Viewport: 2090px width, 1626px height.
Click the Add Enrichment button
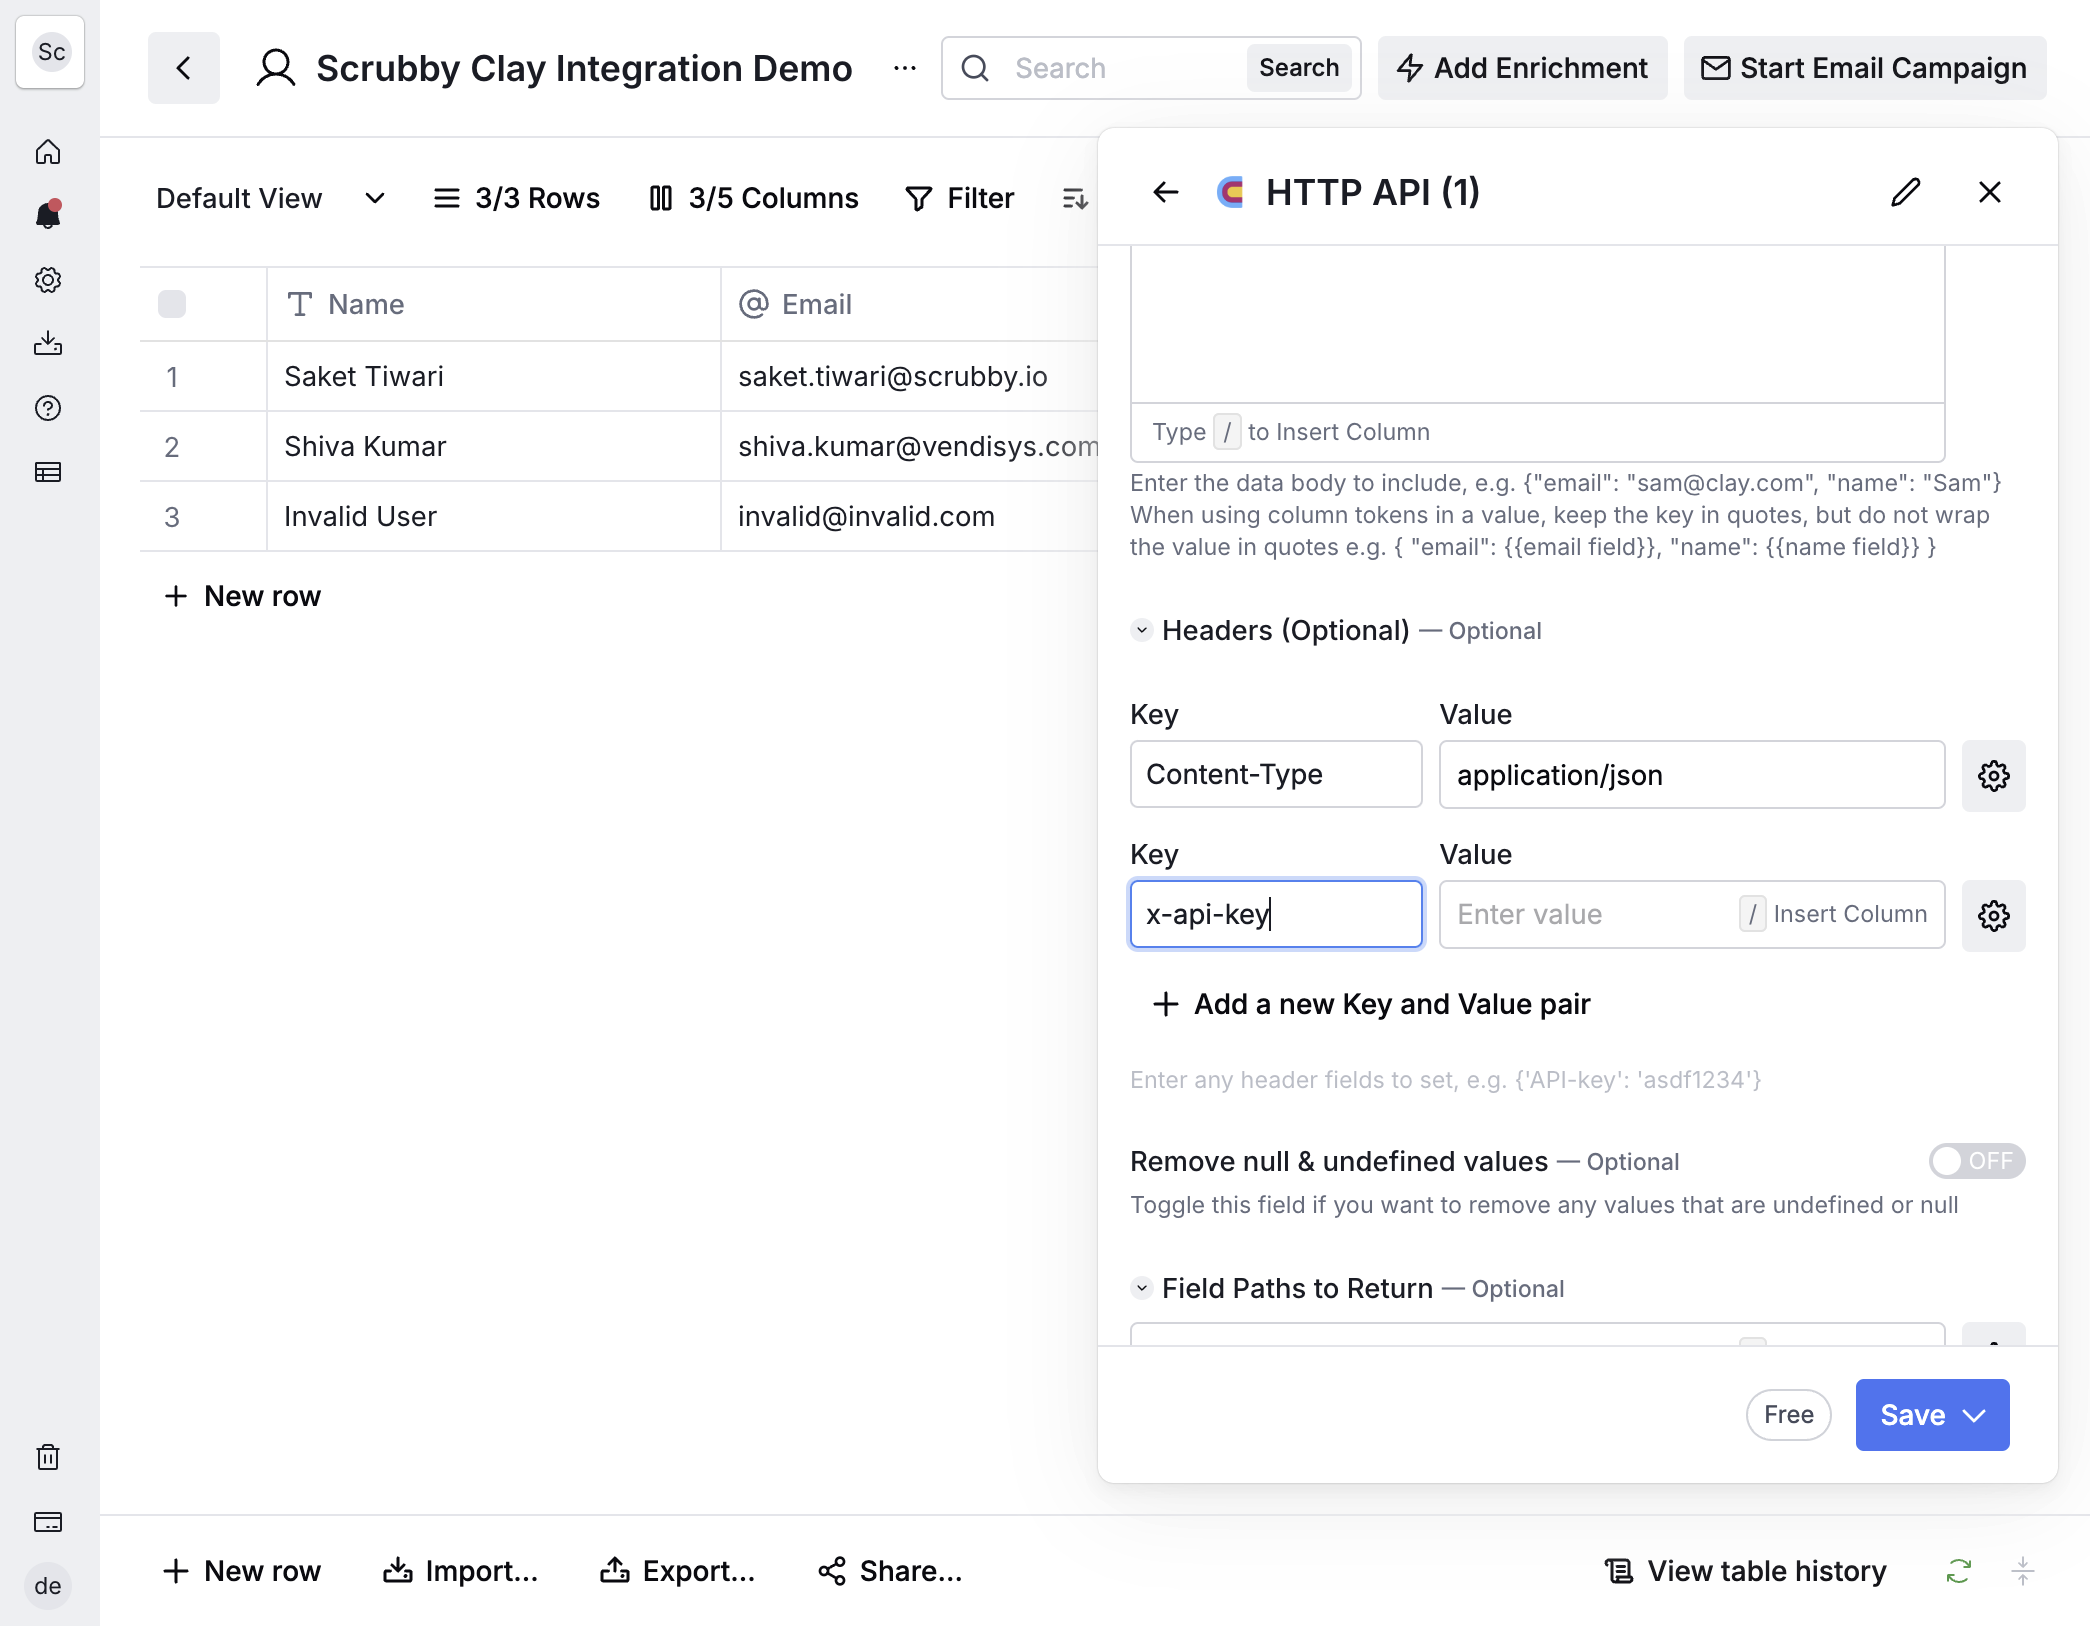(x=1522, y=68)
